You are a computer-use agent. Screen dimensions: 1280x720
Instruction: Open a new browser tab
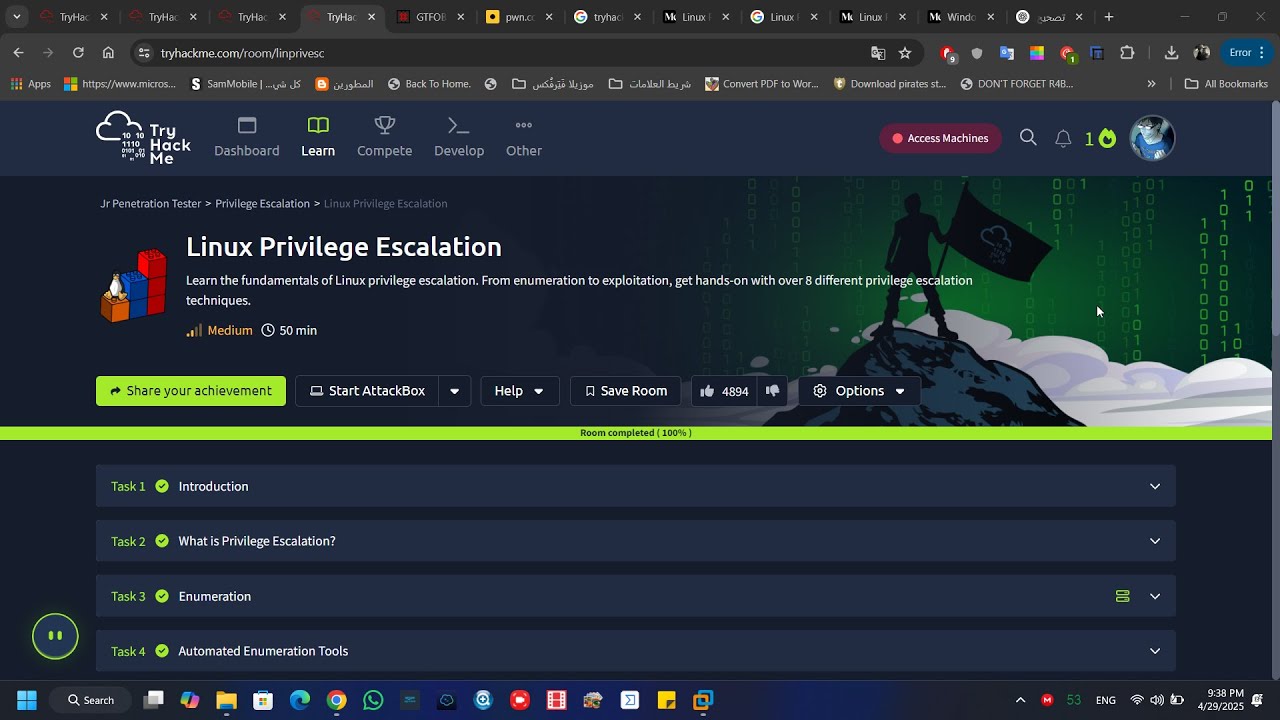tap(1108, 17)
